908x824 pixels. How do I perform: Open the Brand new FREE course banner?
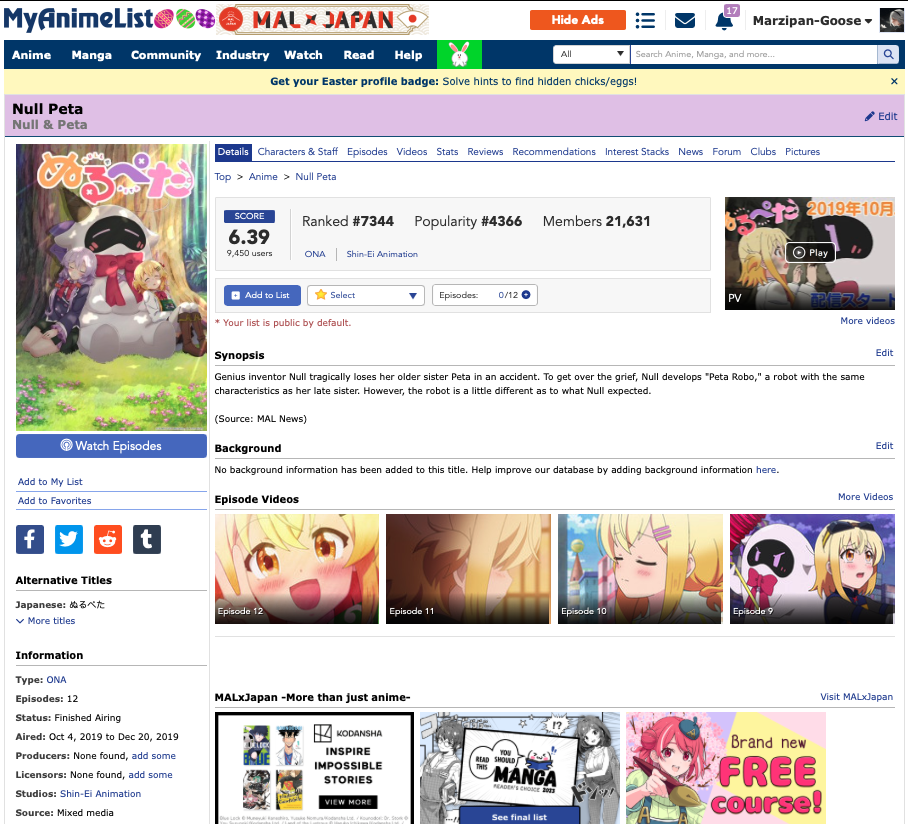726,768
